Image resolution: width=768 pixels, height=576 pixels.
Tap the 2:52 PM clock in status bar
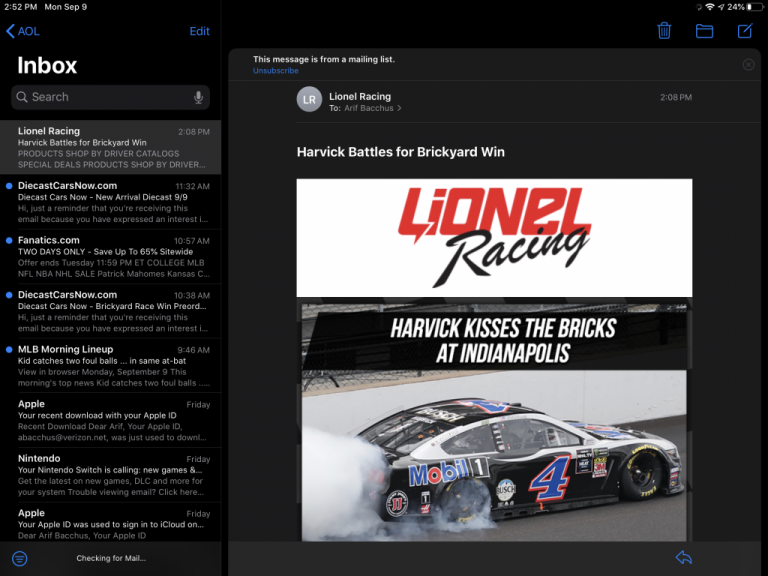click(x=21, y=7)
